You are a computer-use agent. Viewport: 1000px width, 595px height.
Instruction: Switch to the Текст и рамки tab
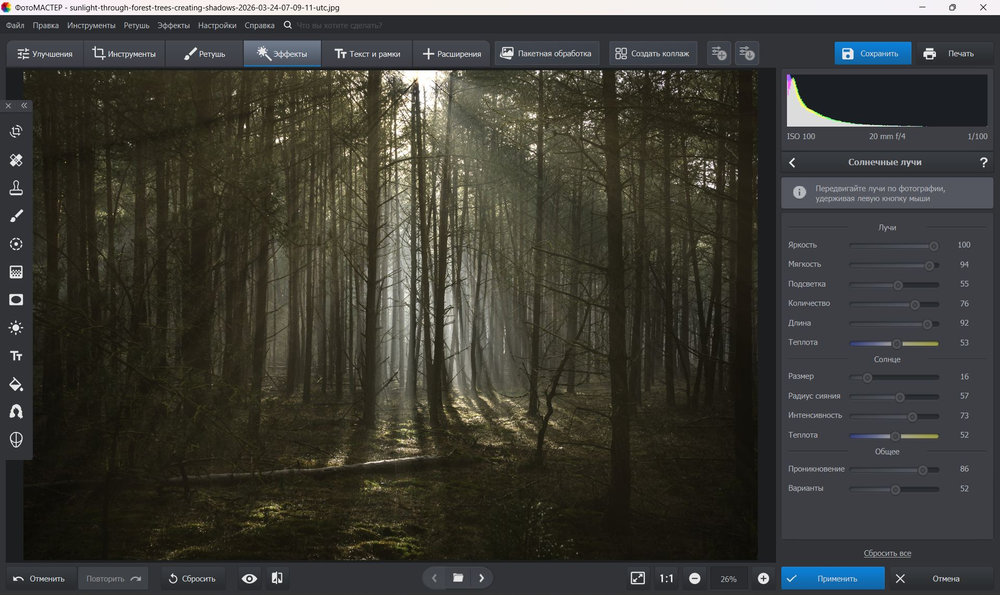tap(367, 54)
